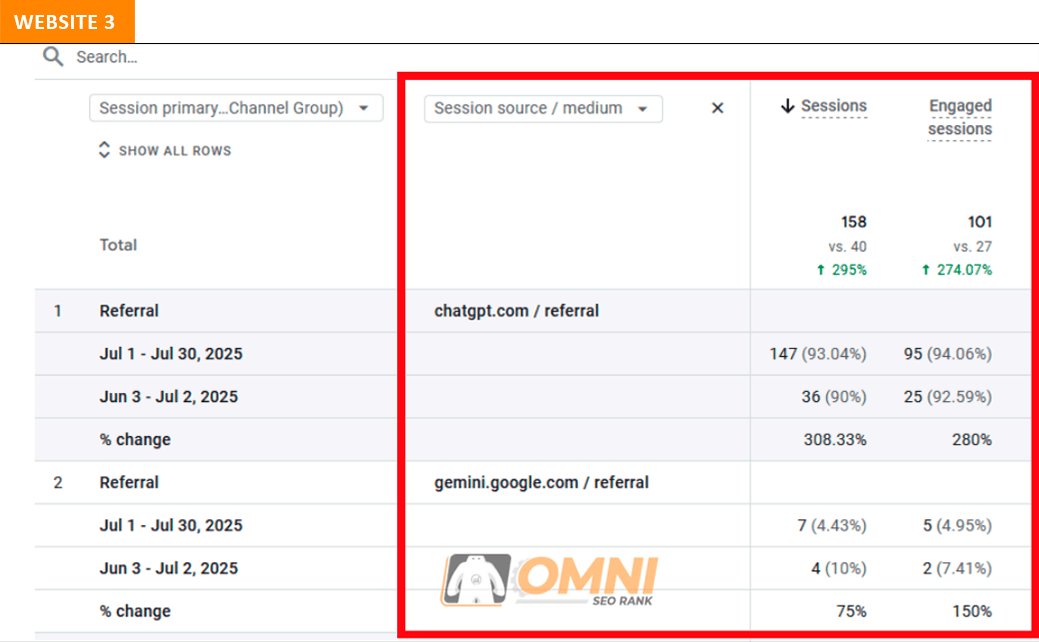Click the Show All Rows expander icon
Screen dimensions: 1039x642
[104, 150]
